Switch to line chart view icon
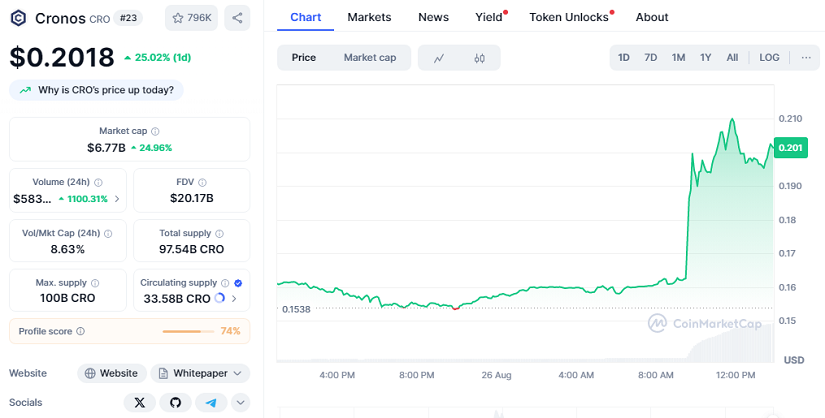 point(439,58)
